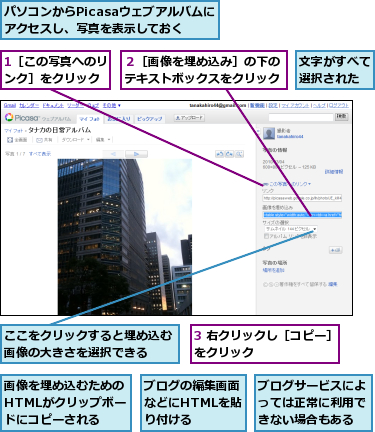Viewport: 375px width, 432px height.
Task: Click the 編集 link next to copyright
Action: point(333,284)
